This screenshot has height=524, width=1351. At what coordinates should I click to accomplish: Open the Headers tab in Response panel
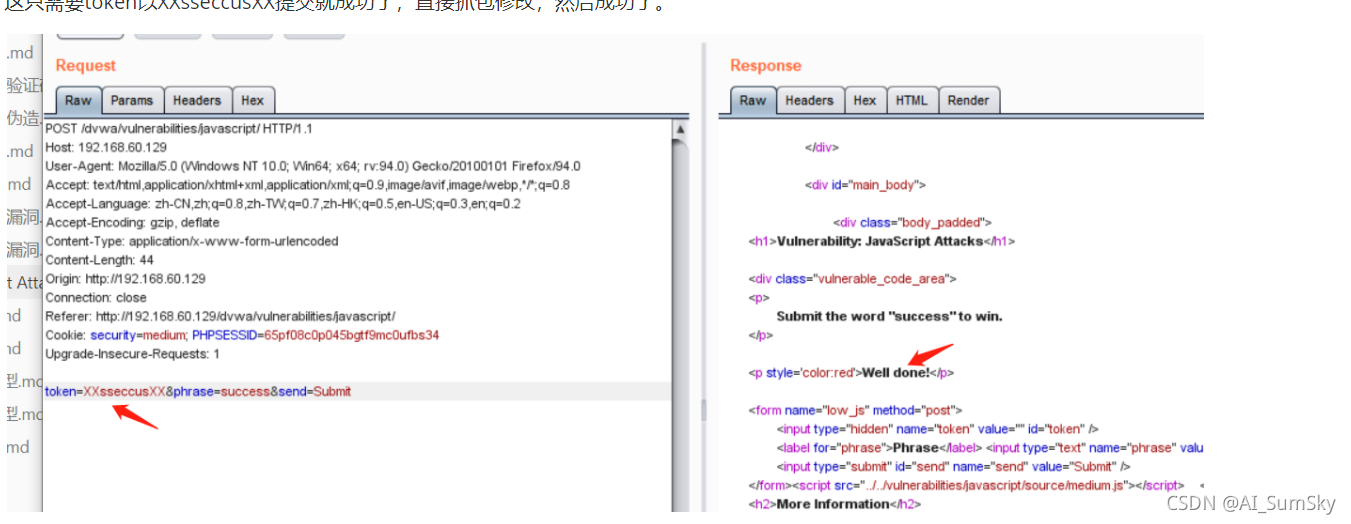point(809,100)
